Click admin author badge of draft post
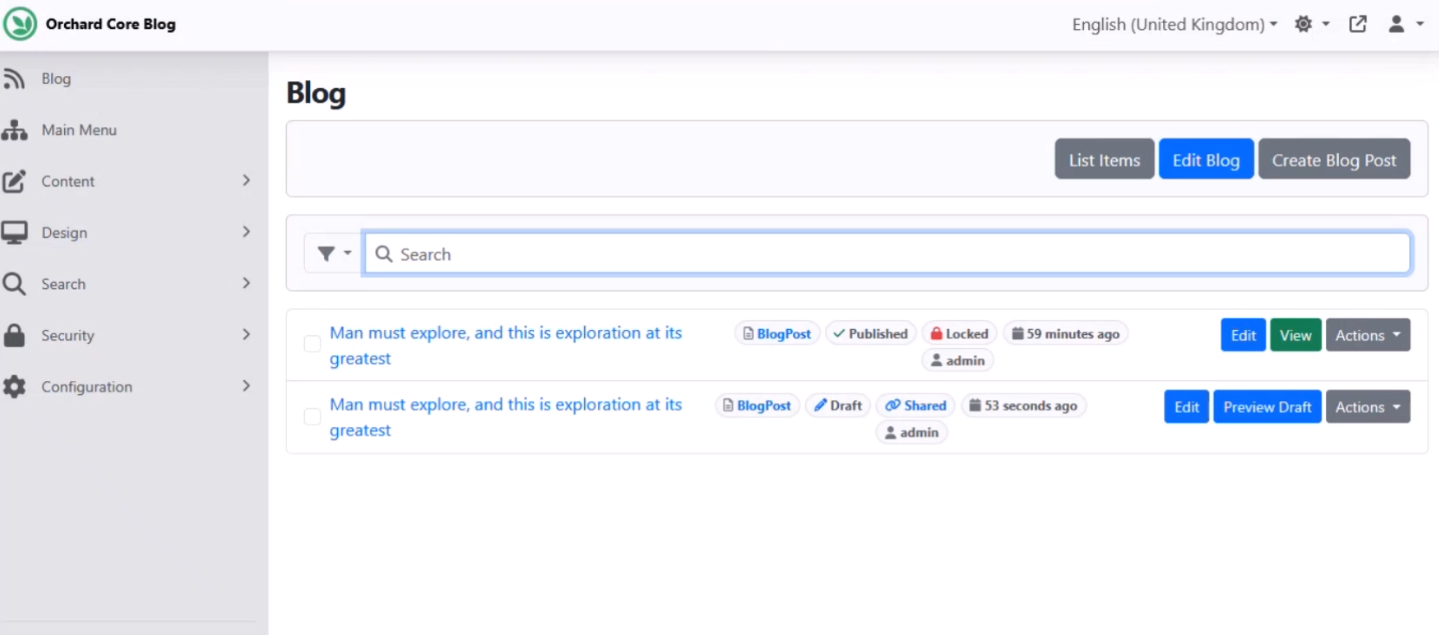The height and width of the screenshot is (635, 1439). click(911, 432)
